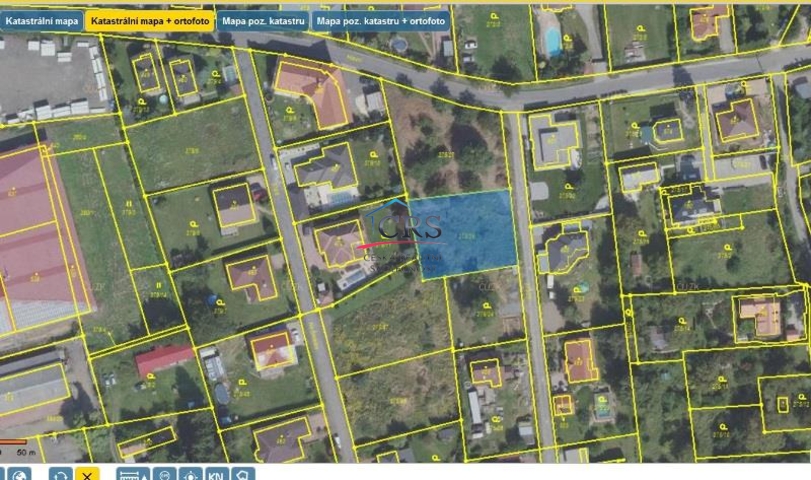Screen dimensions: 811x480
Task: Click the globe icon in bottom toolbar
Action: 21,474
